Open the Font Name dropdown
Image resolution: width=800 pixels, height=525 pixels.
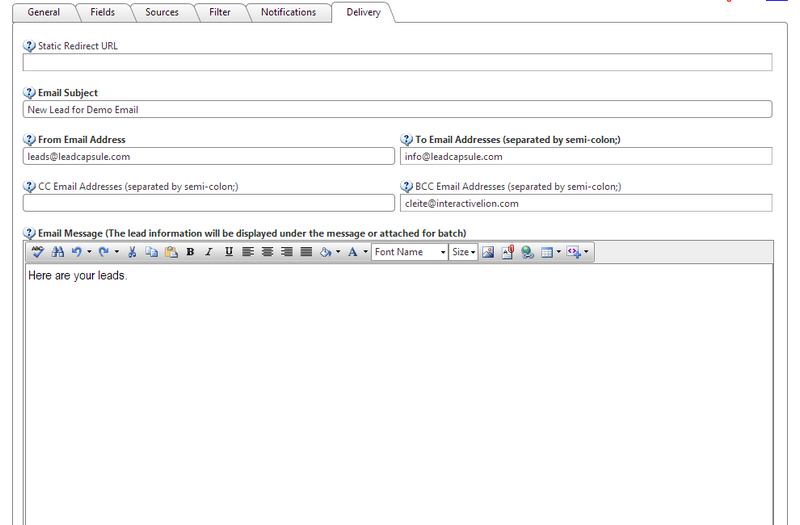(409, 252)
